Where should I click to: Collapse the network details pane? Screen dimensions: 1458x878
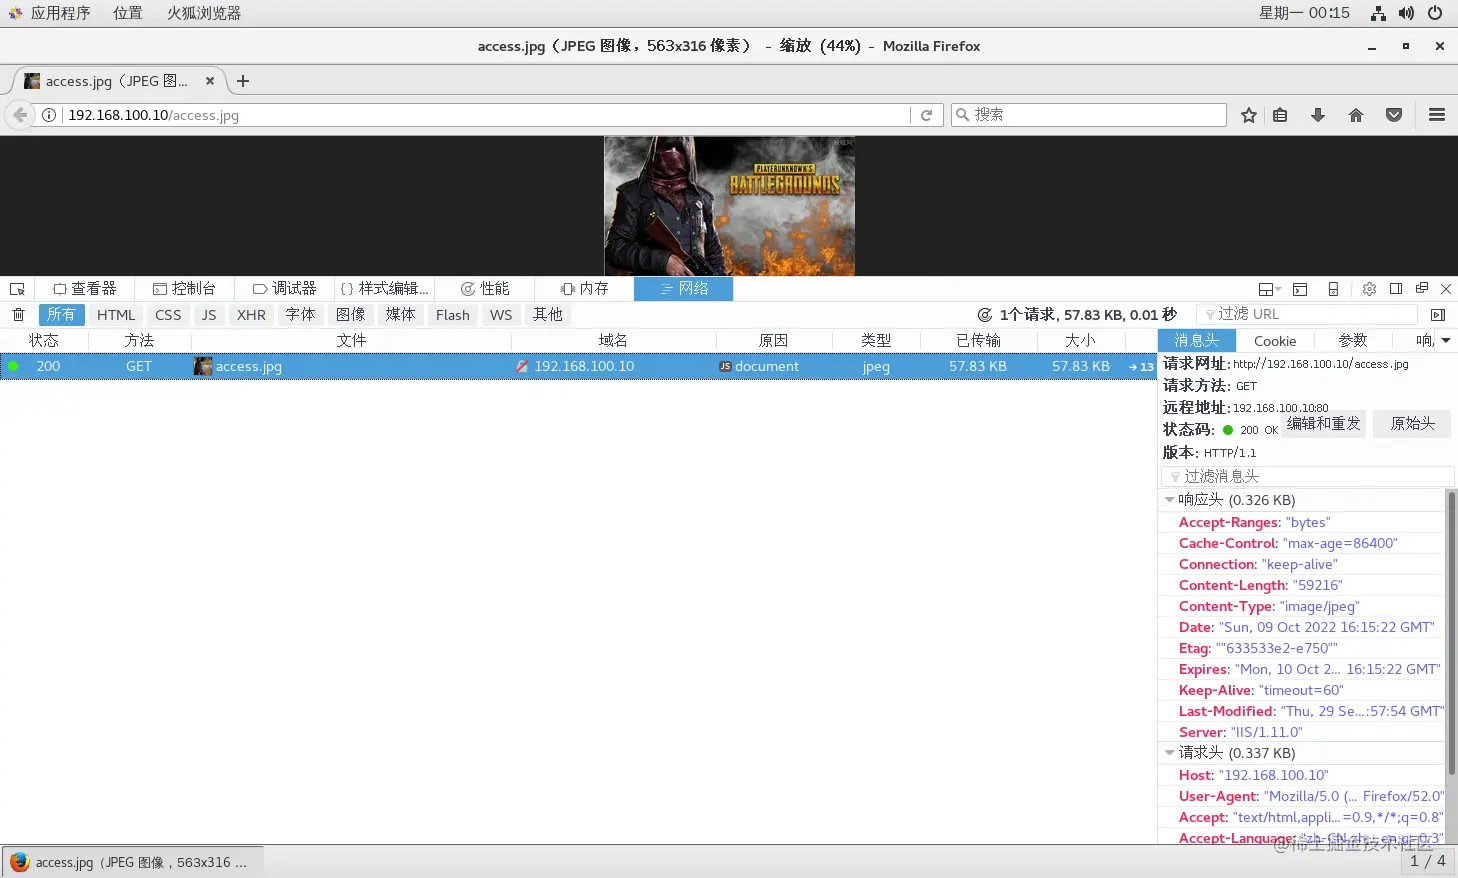(1438, 315)
